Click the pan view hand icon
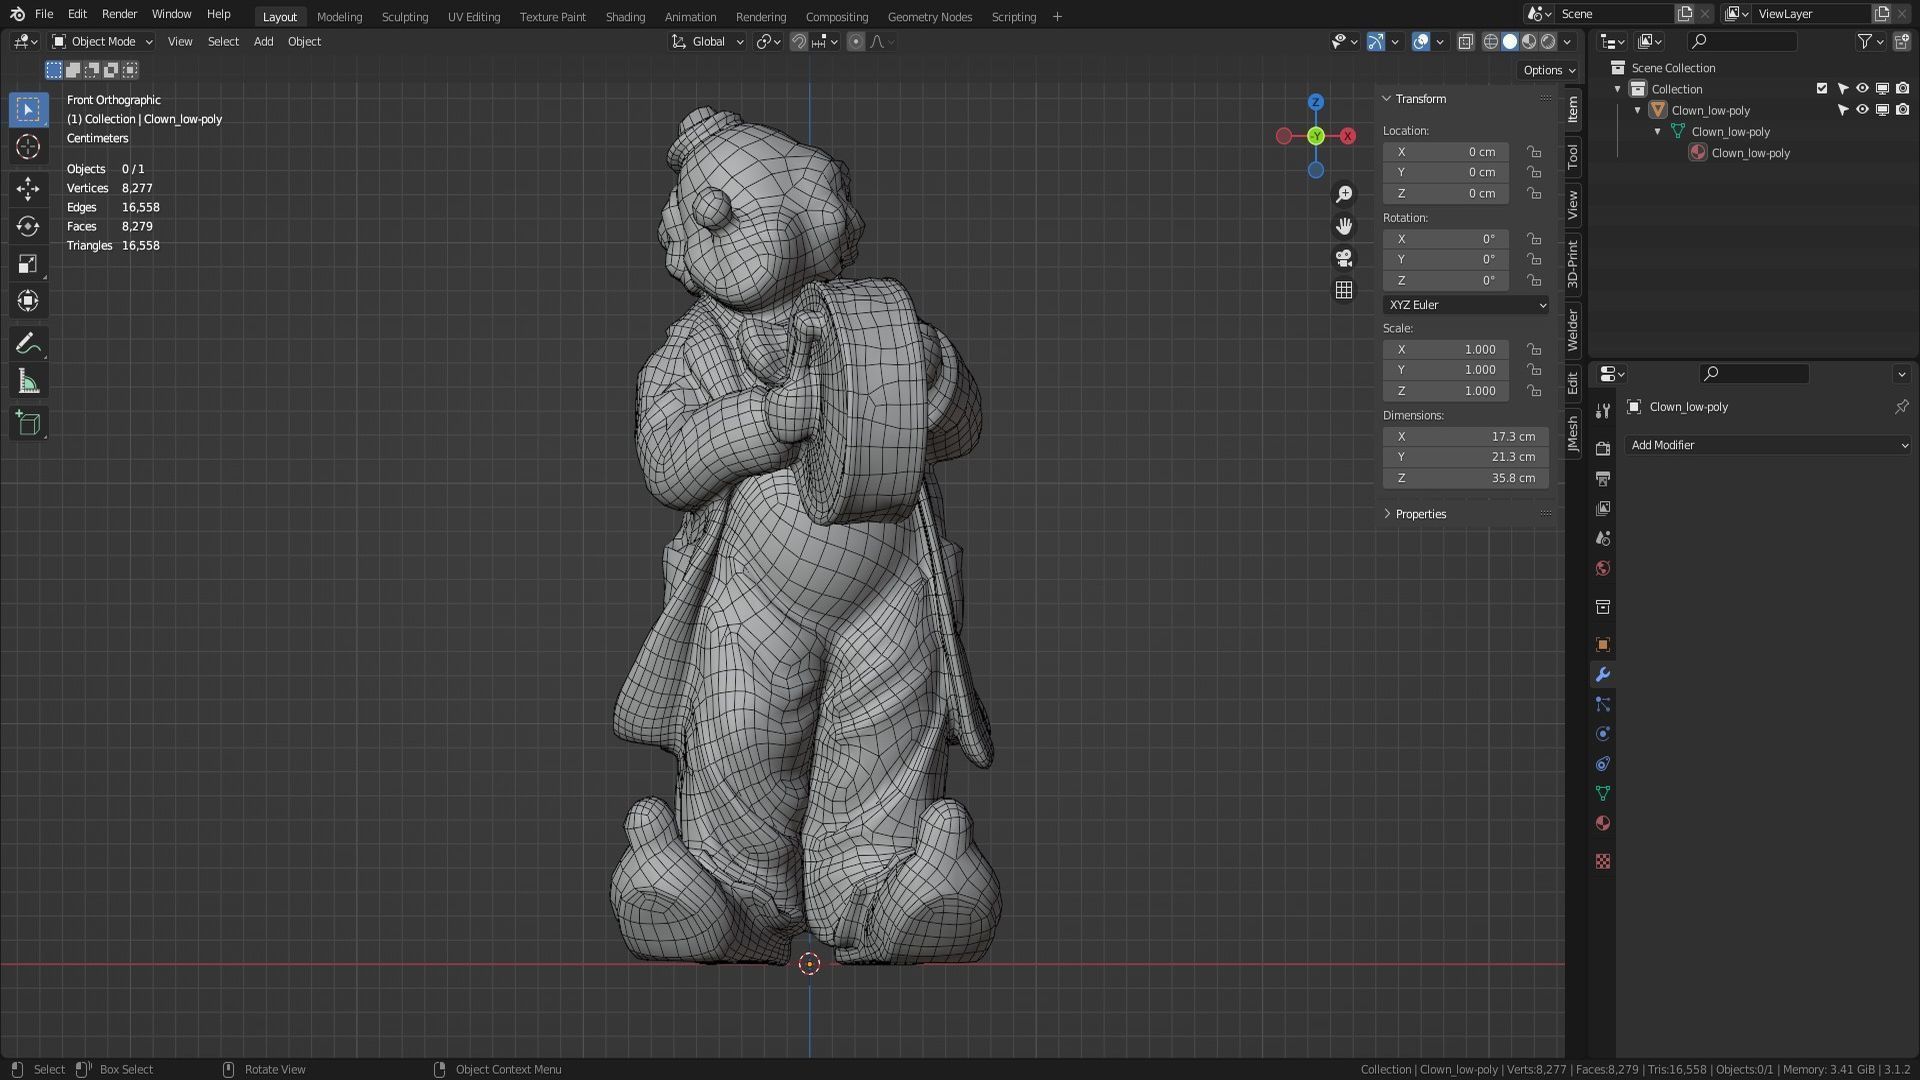 [x=1344, y=226]
